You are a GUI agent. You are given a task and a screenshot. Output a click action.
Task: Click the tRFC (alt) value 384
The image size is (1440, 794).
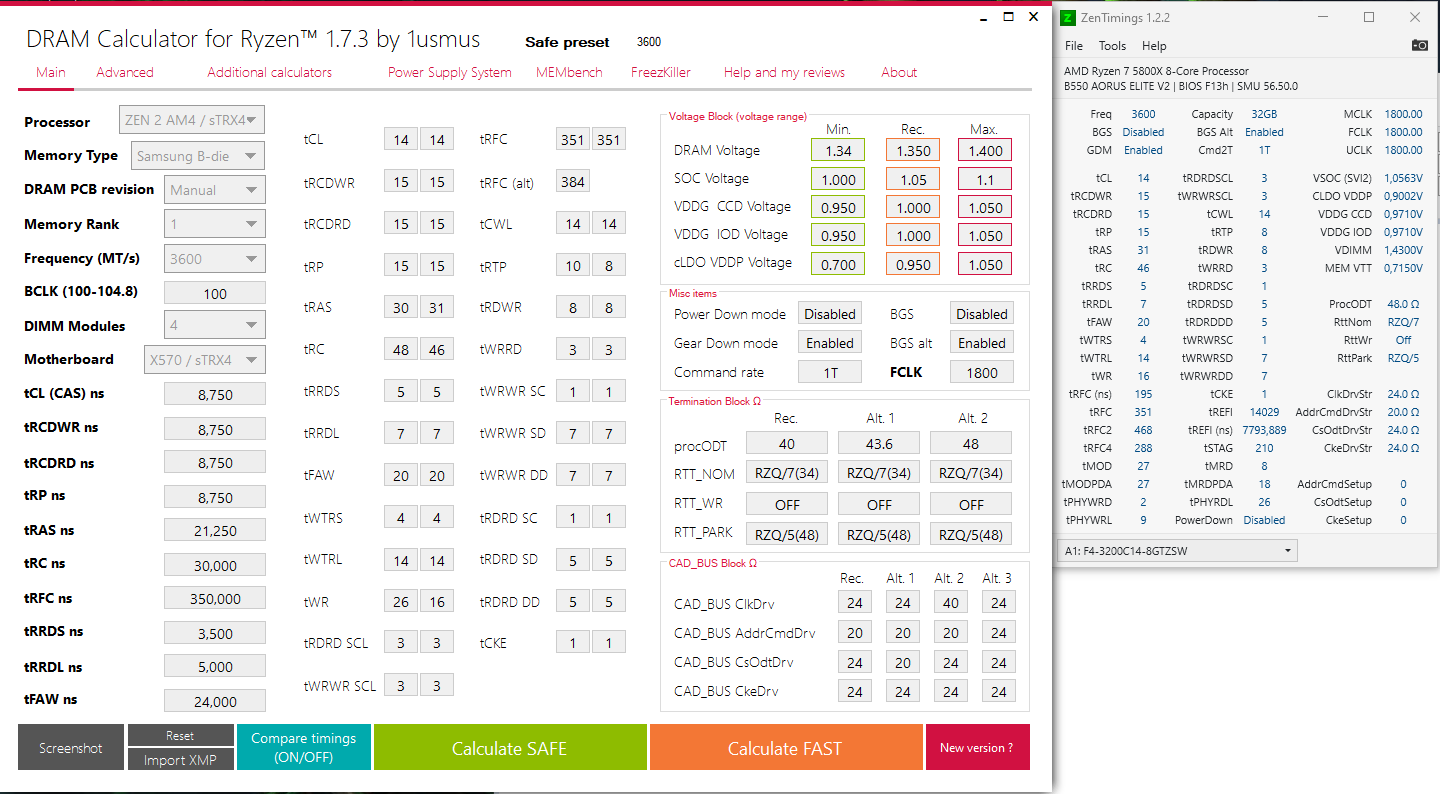[x=572, y=181]
